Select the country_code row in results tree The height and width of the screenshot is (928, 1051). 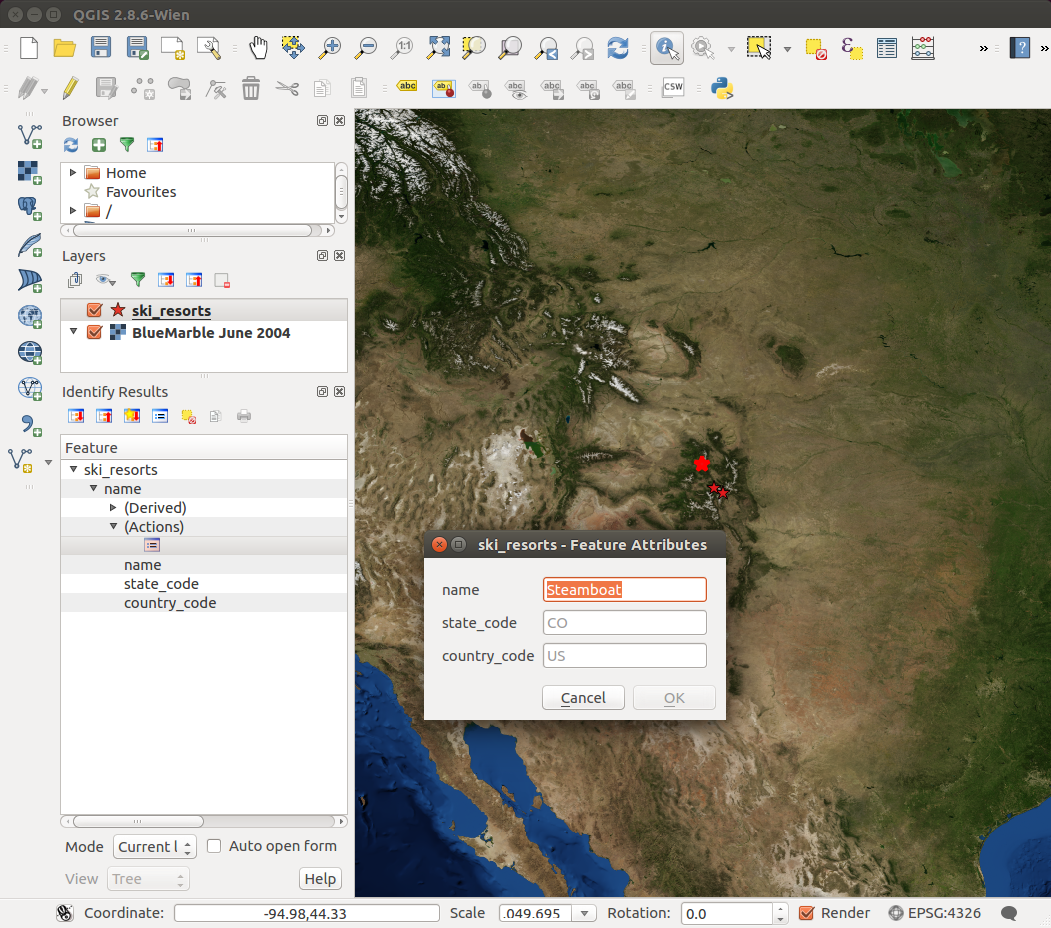click(170, 603)
